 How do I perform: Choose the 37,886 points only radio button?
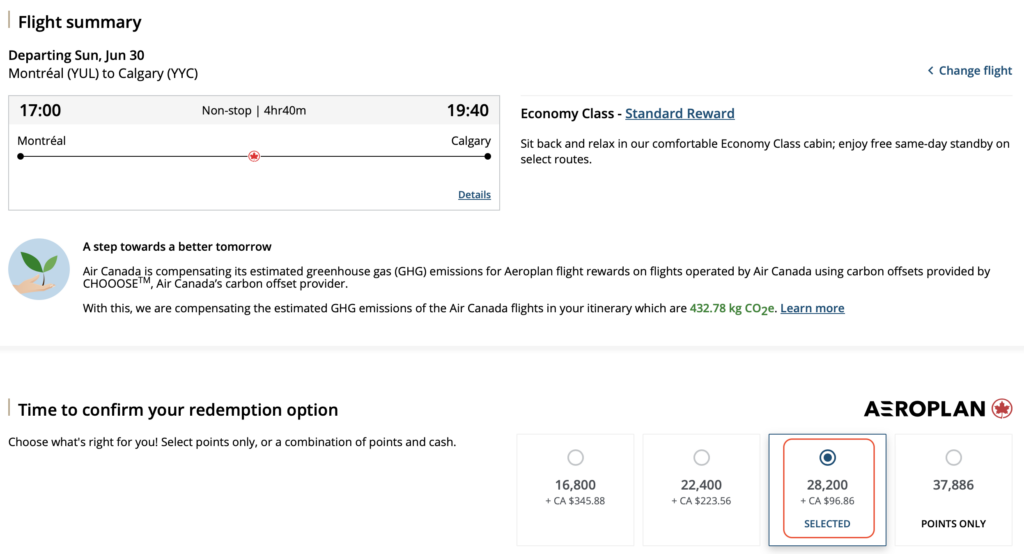coord(953,458)
